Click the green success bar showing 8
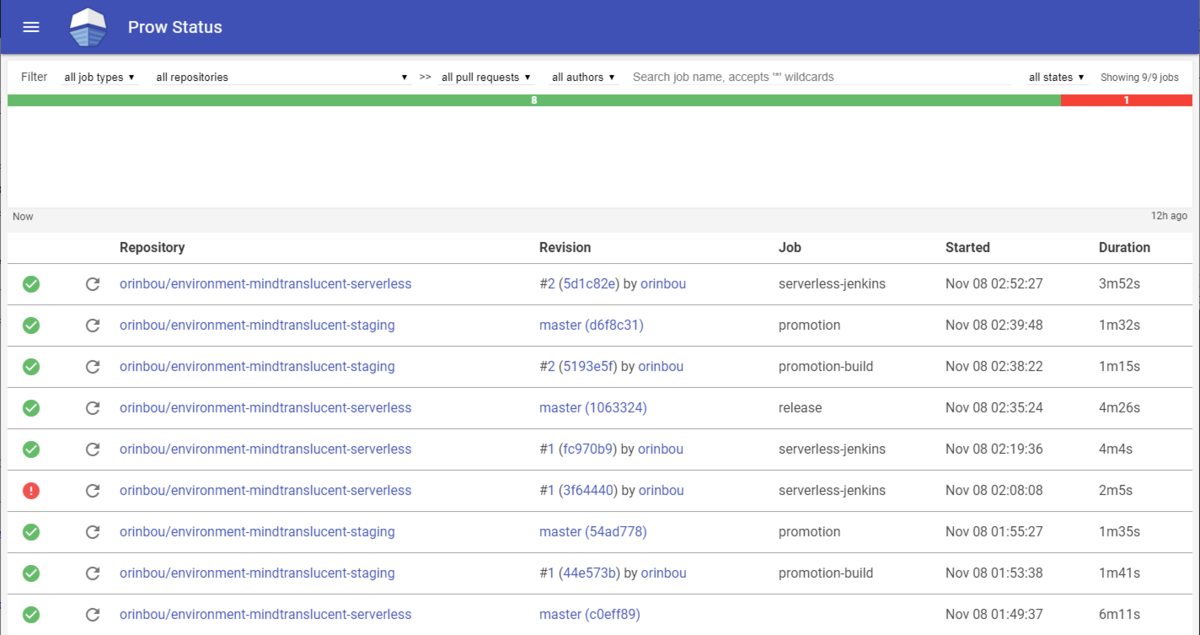 point(534,100)
